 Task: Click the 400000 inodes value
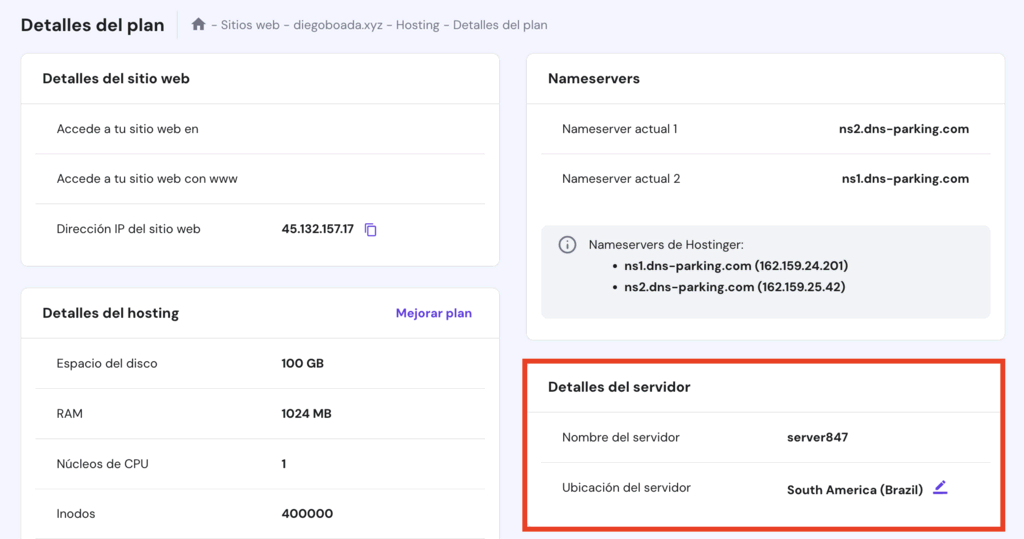pos(307,513)
